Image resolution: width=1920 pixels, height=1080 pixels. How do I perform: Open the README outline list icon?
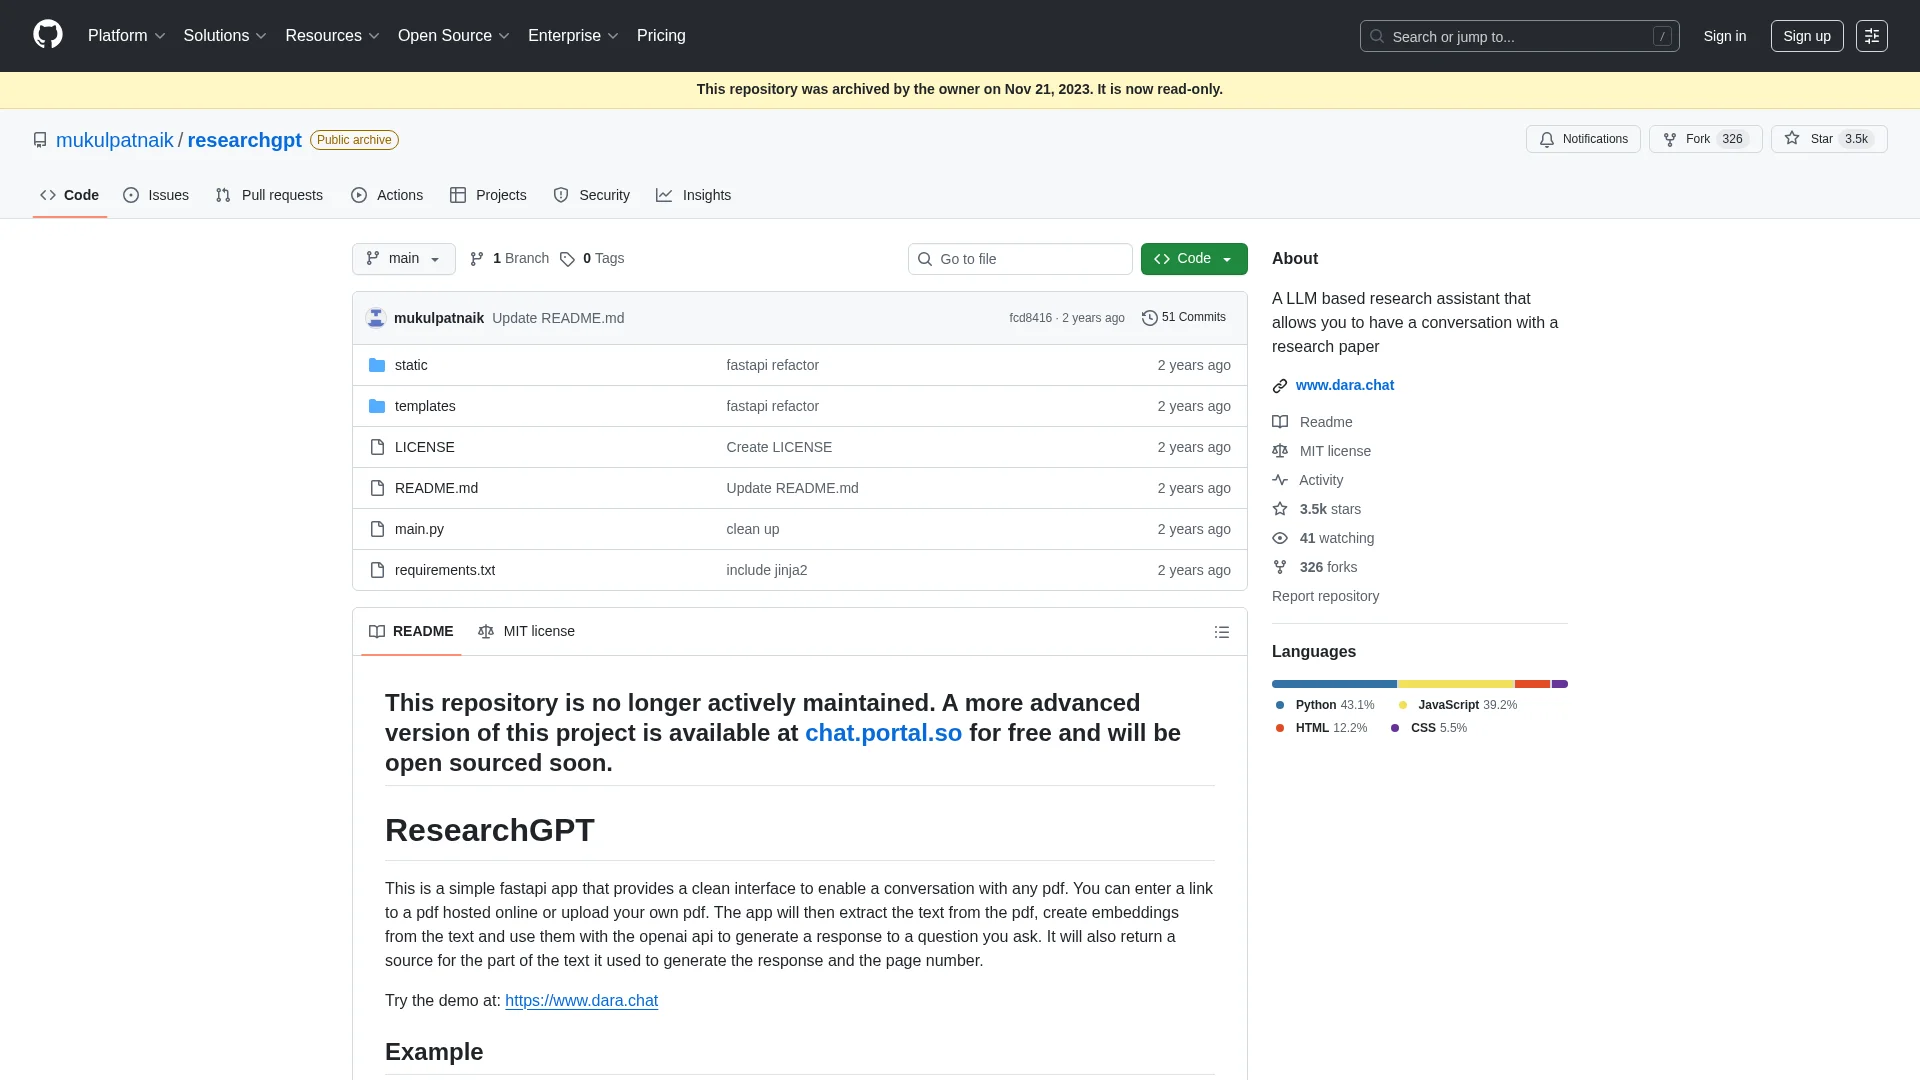1221,632
